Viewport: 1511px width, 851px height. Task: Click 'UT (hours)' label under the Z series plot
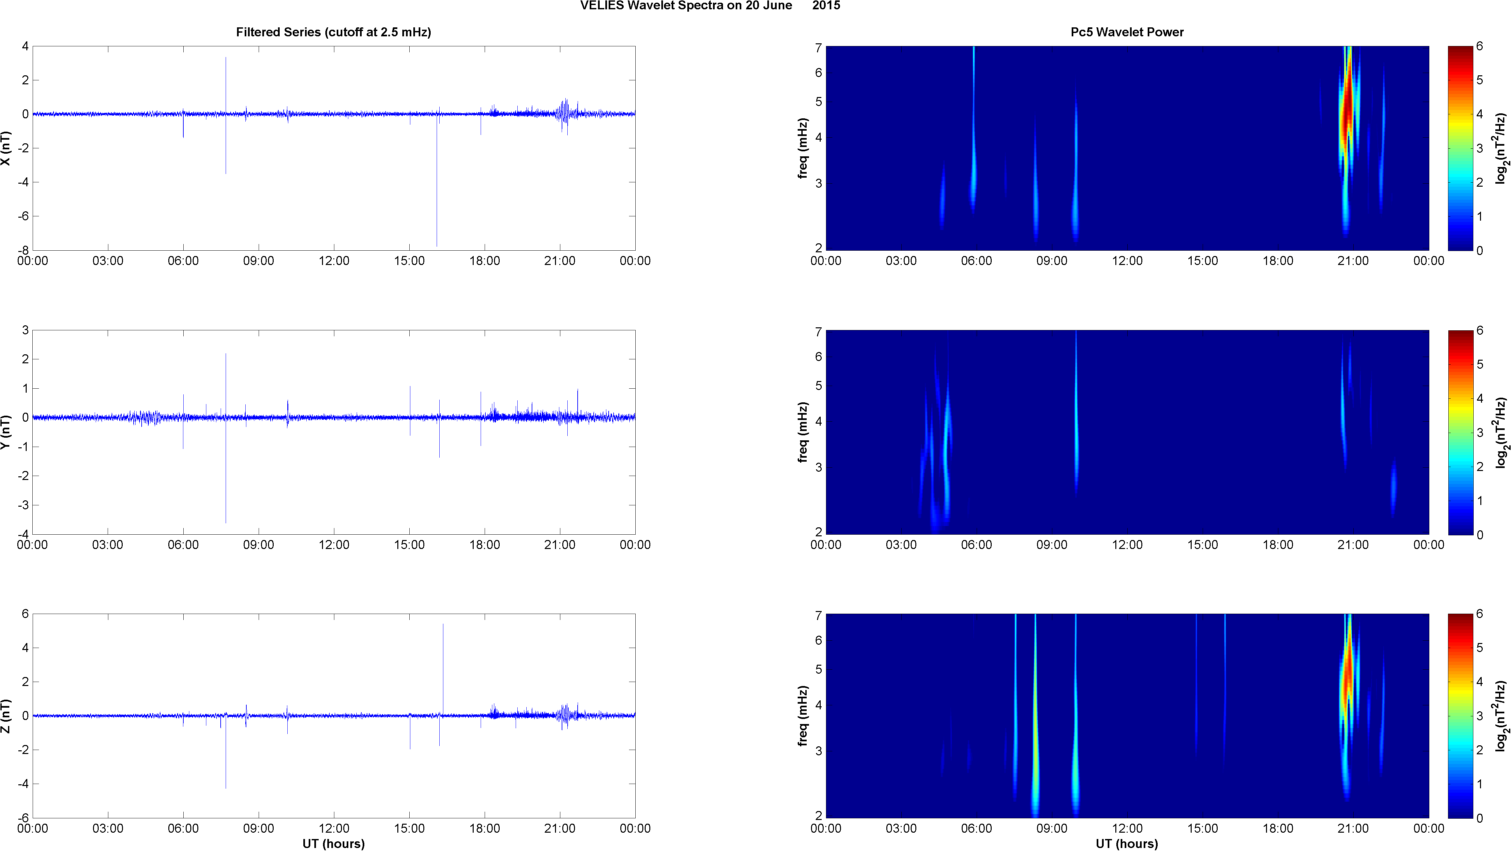point(334,844)
